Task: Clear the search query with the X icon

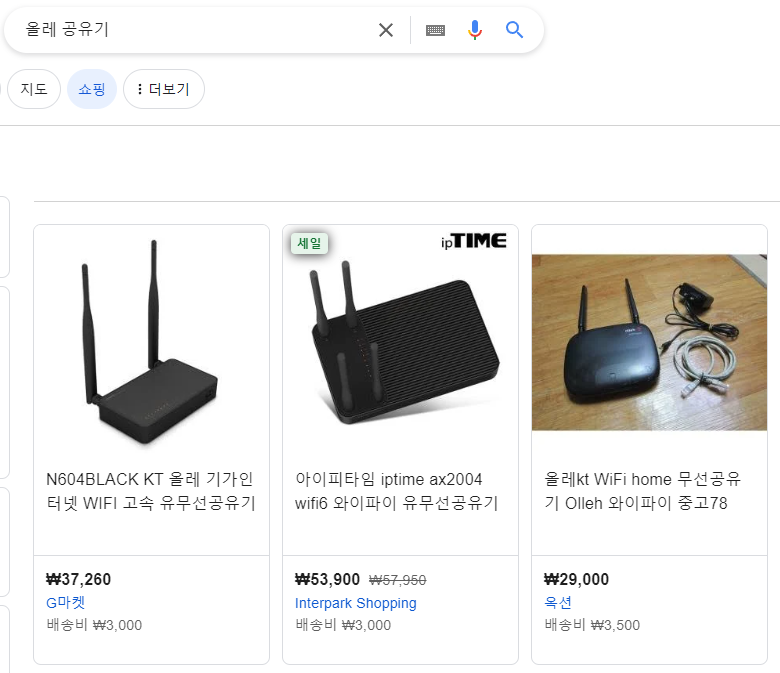Action: pos(386,30)
